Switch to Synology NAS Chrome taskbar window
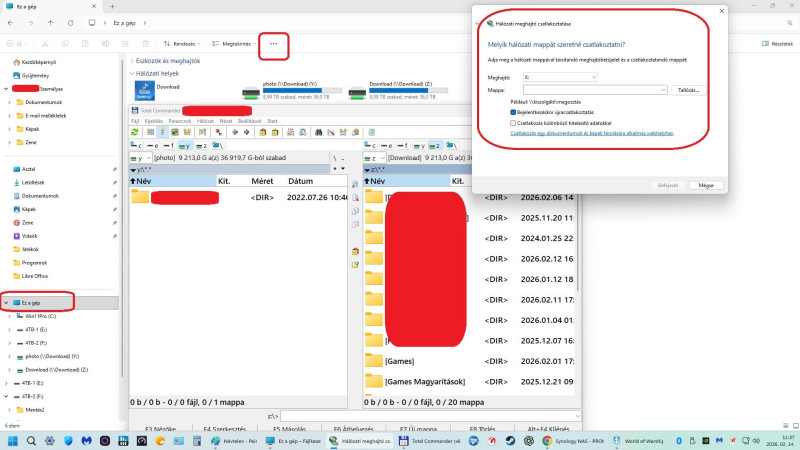 (x=573, y=441)
